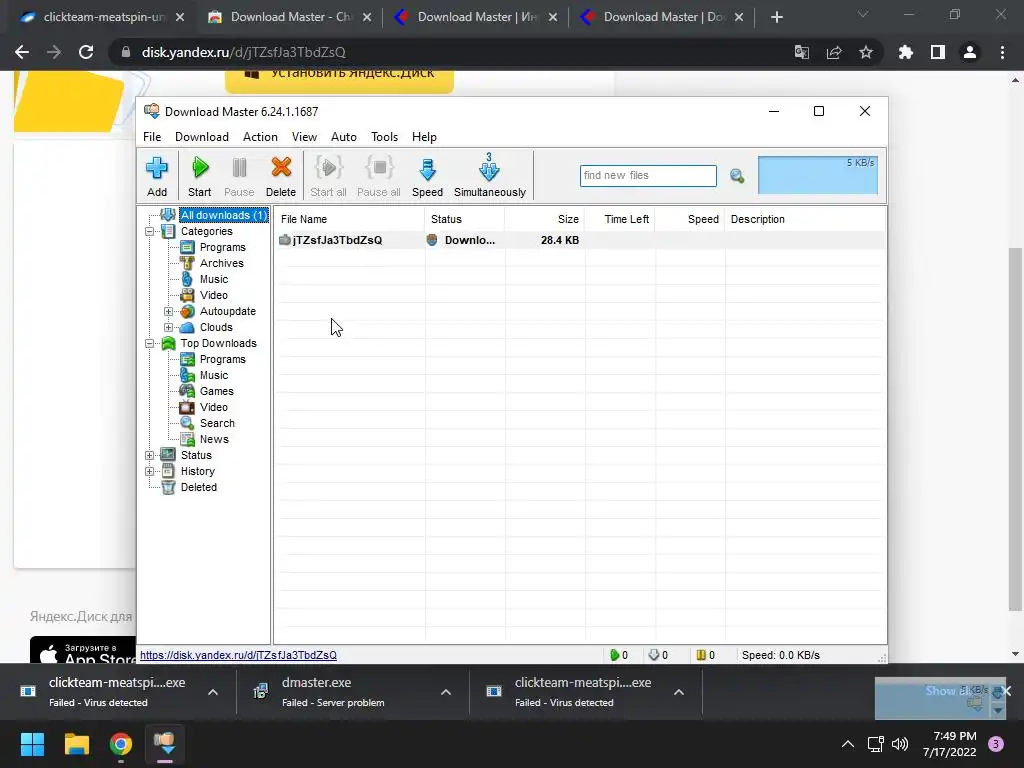This screenshot has height=768, width=1024.
Task: Select Games under Top Downloads
Action: [x=216, y=391]
